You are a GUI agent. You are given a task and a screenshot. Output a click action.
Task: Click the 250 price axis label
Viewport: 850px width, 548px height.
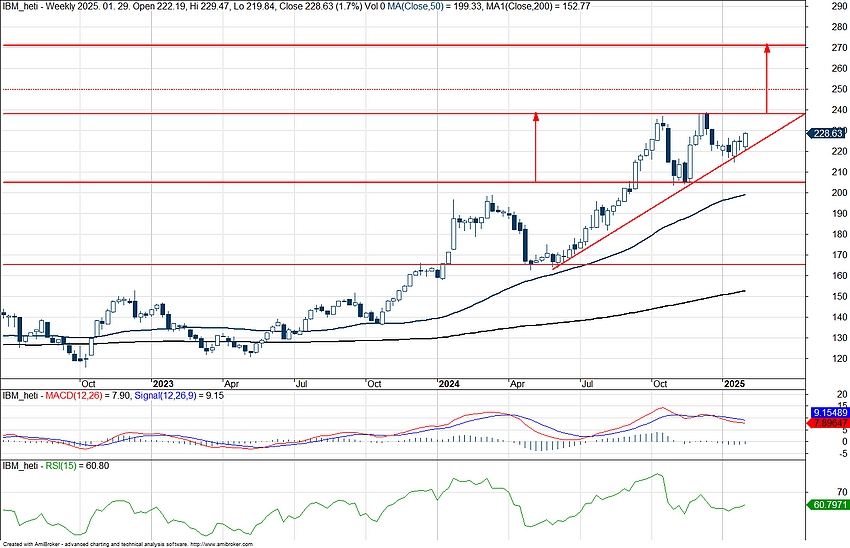point(839,89)
